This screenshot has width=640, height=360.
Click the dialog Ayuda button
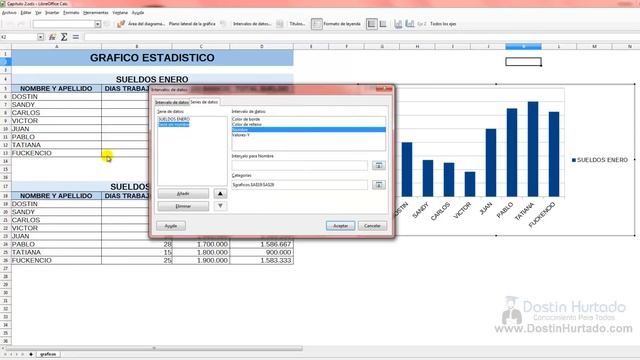click(171, 226)
